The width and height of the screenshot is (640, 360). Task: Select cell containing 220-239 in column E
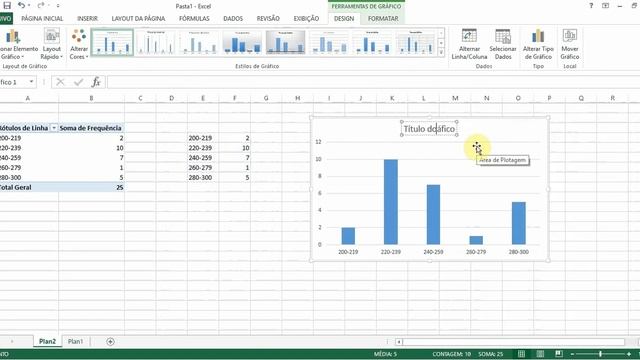tap(203, 148)
